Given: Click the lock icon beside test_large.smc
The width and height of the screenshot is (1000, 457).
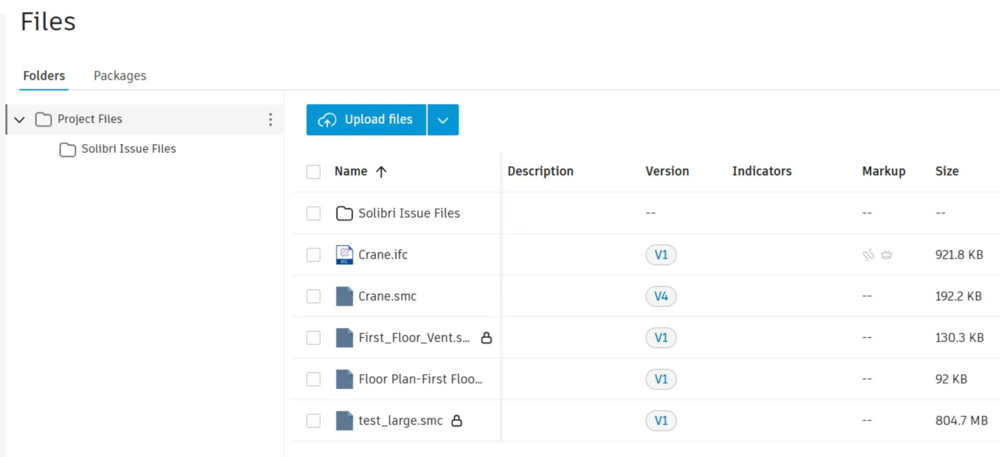Looking at the screenshot, I should point(456,421).
